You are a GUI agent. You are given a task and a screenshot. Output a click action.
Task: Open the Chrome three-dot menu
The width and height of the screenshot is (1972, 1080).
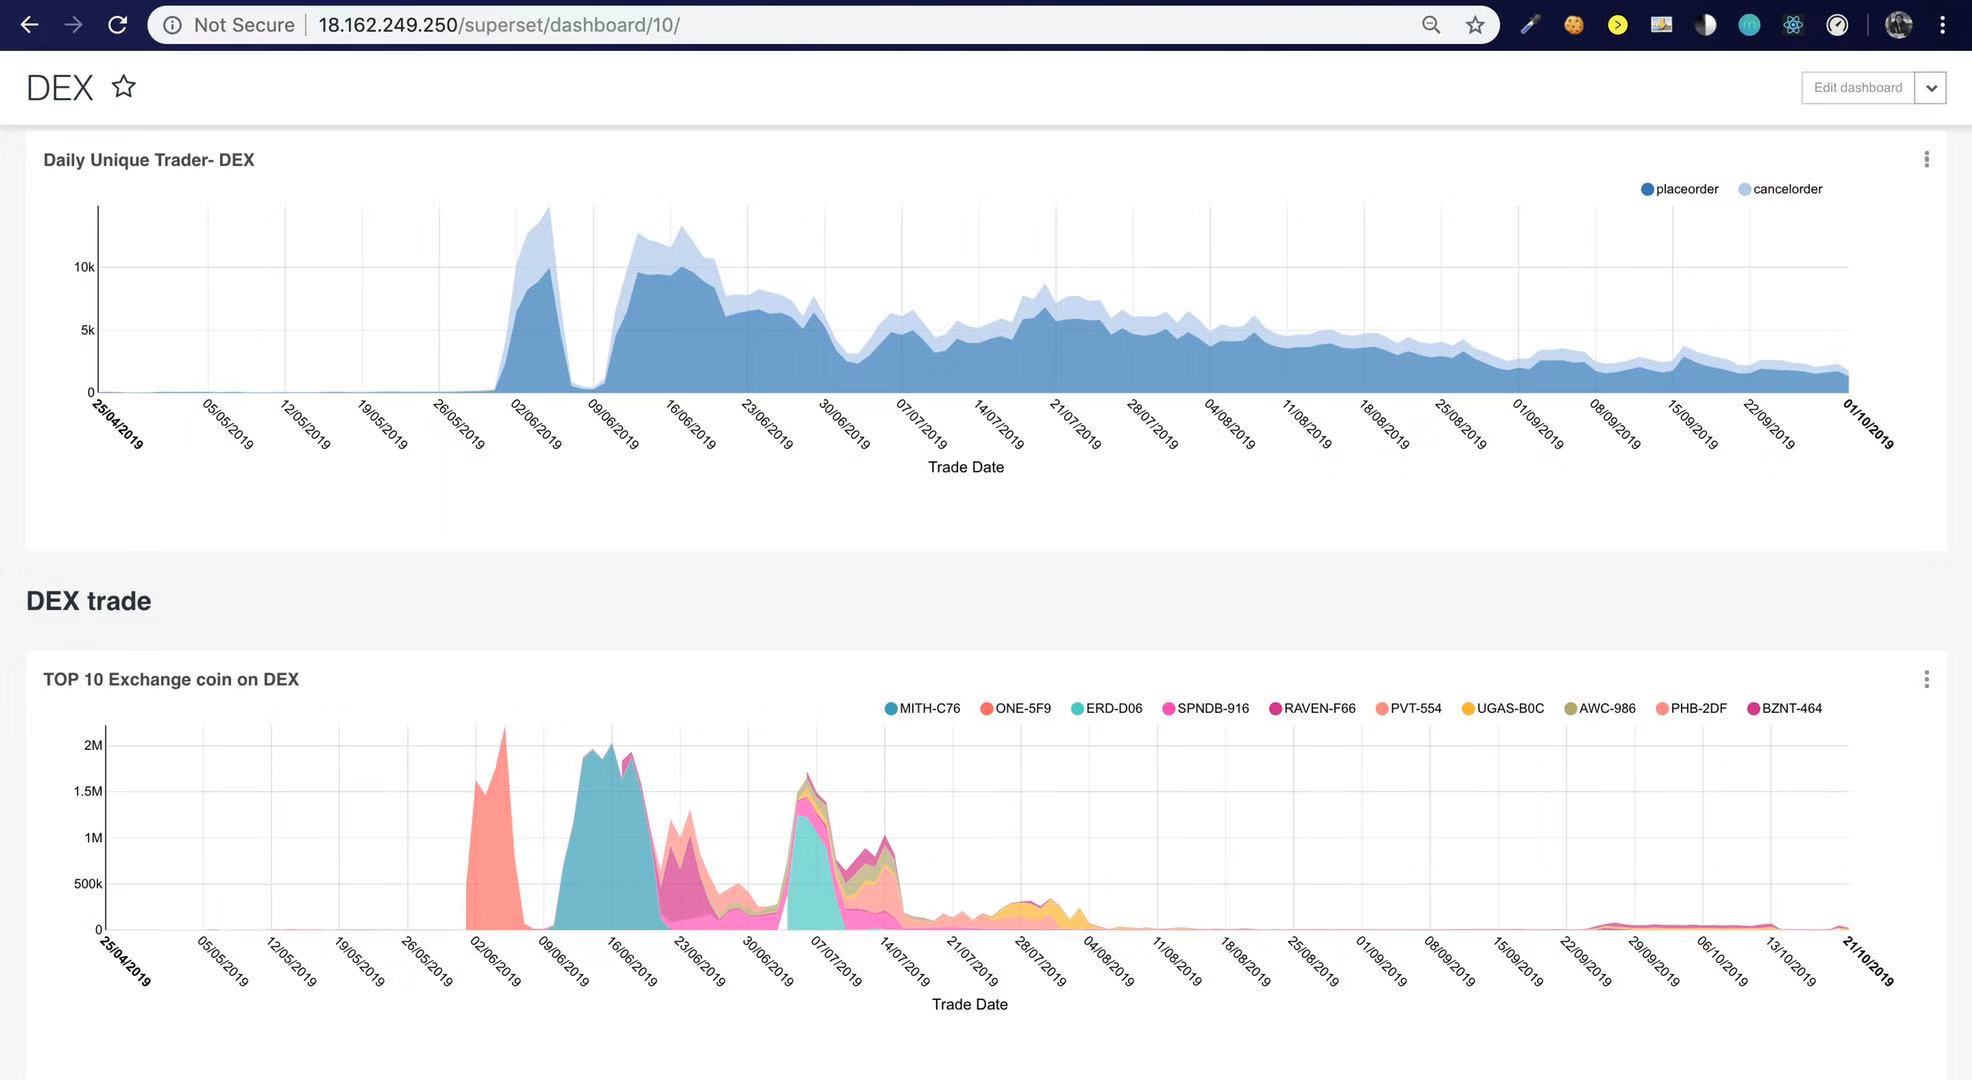click(1942, 25)
